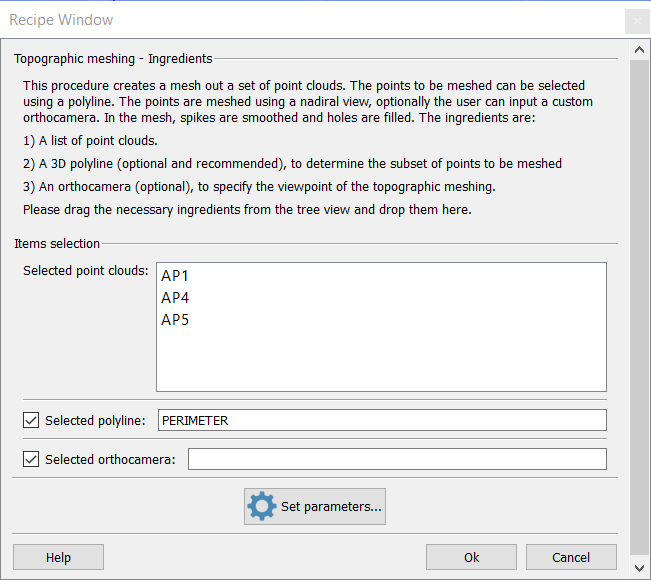Close the Recipe Window

click(x=637, y=21)
